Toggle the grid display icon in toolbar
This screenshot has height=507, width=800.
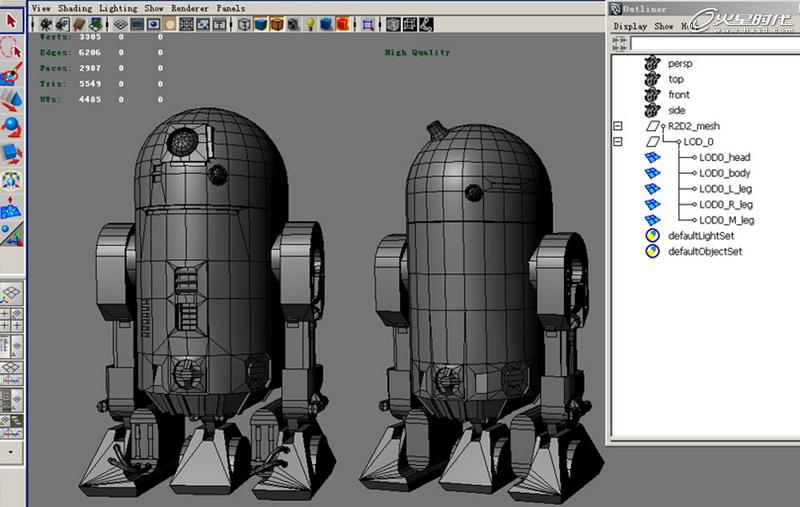[121, 24]
